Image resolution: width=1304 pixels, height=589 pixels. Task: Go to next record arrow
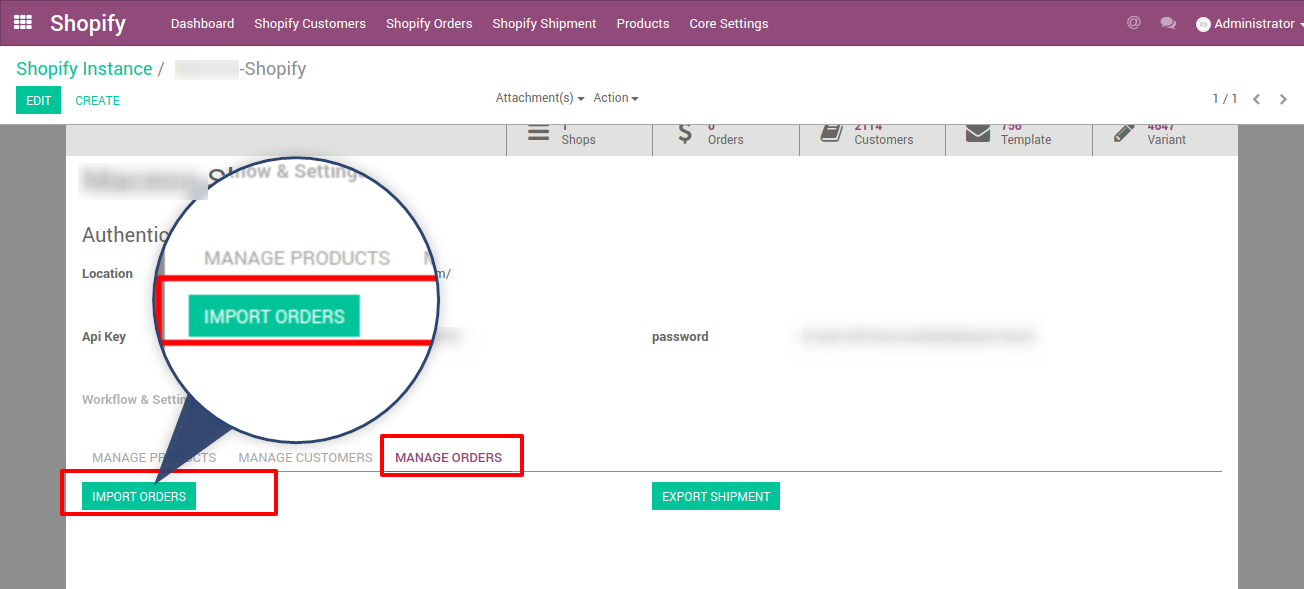click(x=1284, y=99)
